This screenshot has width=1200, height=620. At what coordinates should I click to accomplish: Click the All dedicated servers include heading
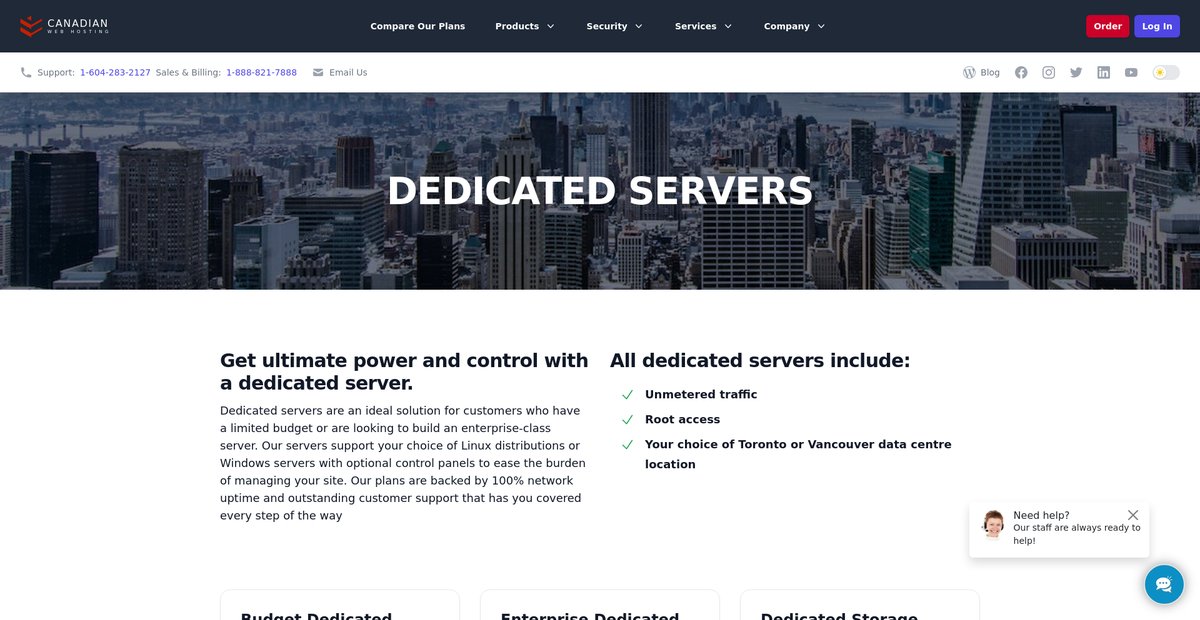click(760, 361)
